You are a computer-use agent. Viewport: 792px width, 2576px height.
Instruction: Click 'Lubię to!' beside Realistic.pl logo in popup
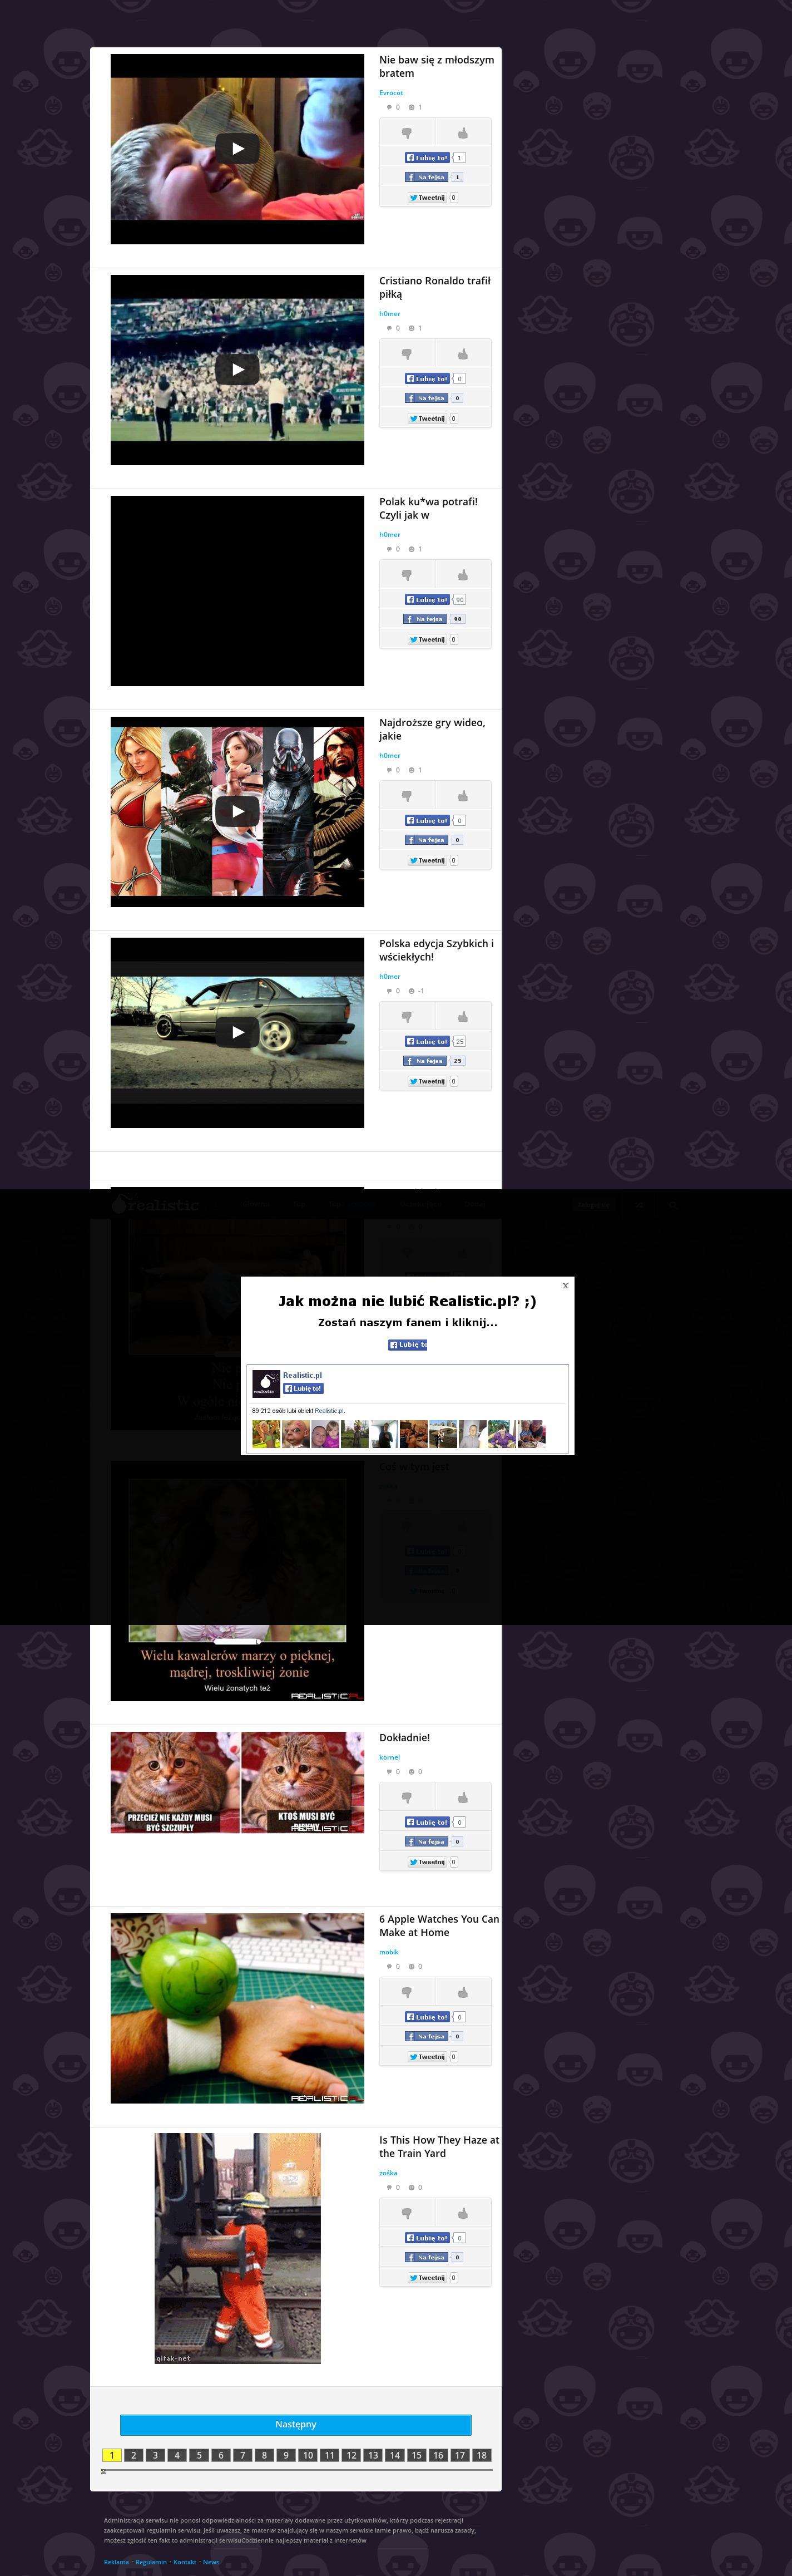tap(303, 1388)
